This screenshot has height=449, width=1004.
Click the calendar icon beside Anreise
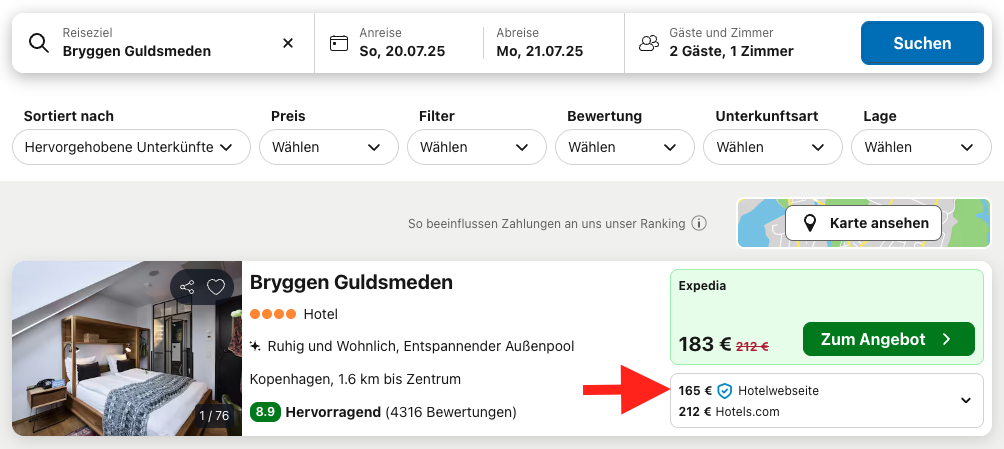338,43
